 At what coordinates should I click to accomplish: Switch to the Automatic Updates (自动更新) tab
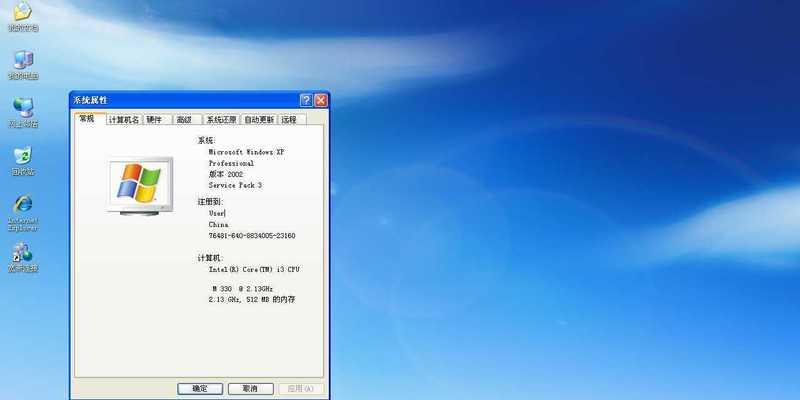tap(259, 120)
